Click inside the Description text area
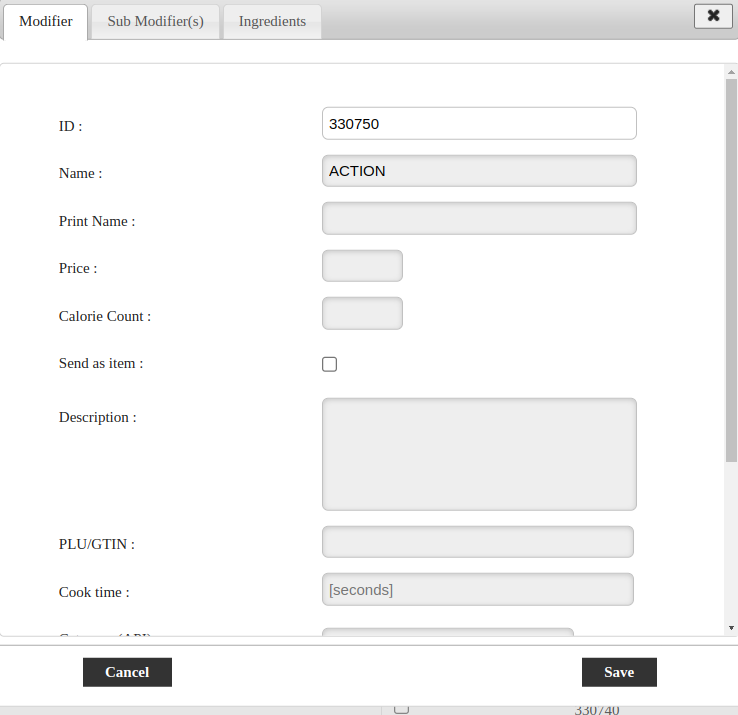The width and height of the screenshot is (738, 715). click(x=479, y=454)
